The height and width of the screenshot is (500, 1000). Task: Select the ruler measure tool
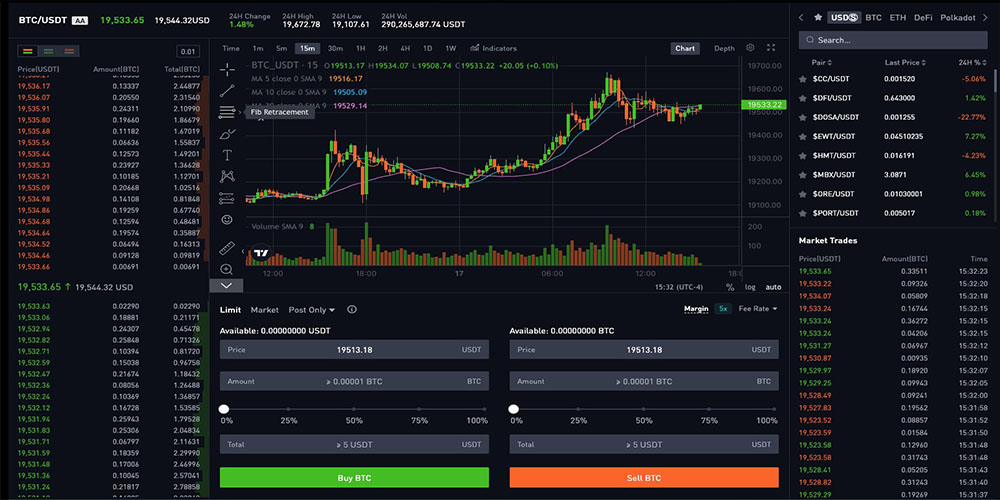[x=227, y=248]
